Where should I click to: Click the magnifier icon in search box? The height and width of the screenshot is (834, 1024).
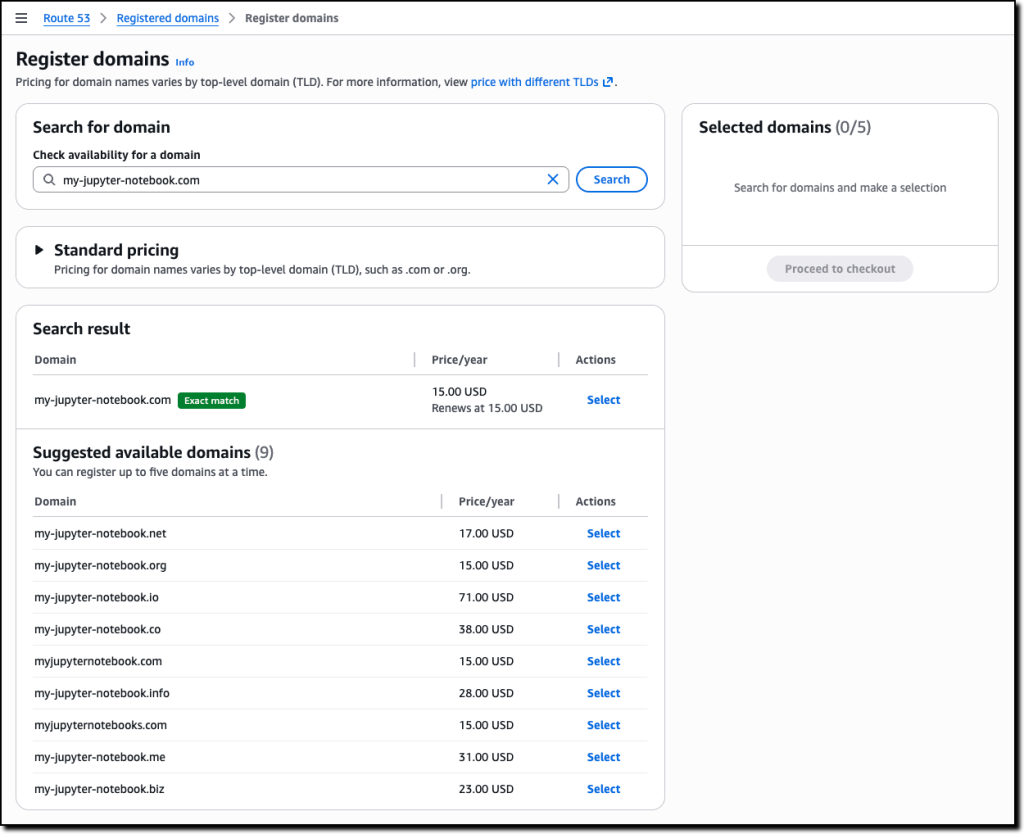(49, 180)
